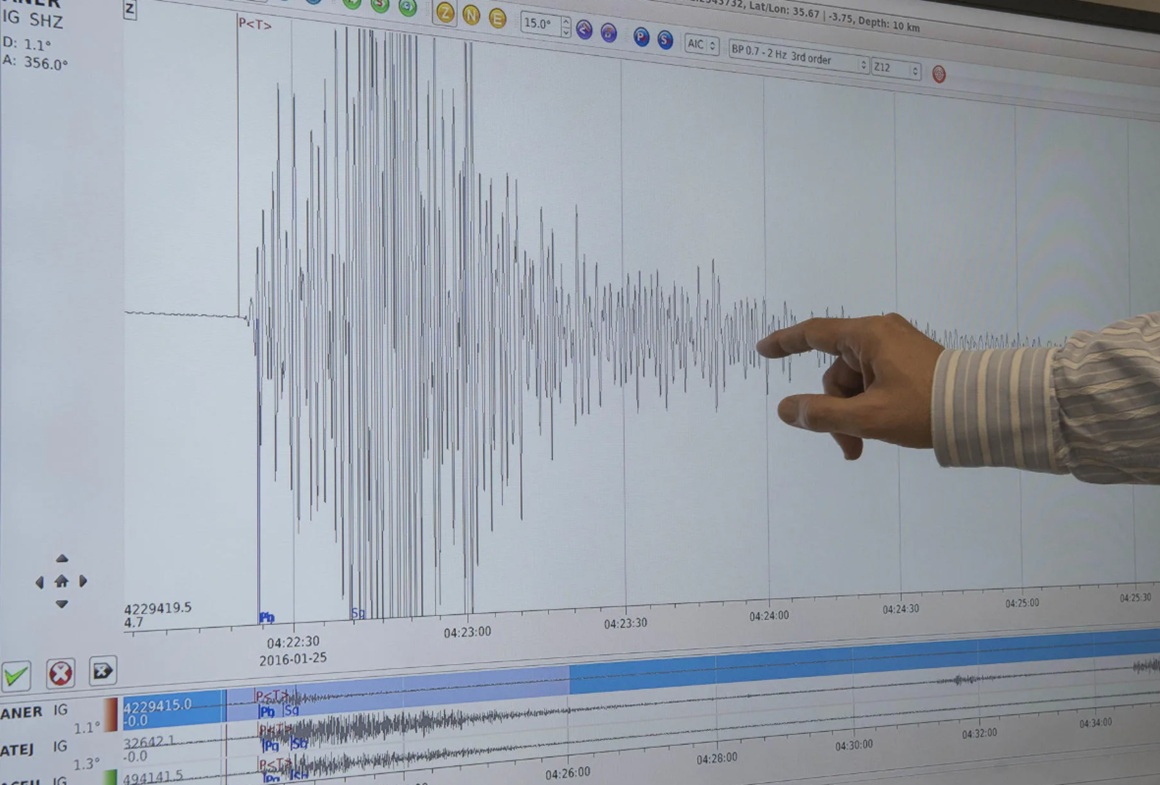The width and height of the screenshot is (1160, 785).
Task: Click the 4229415.0 amplitude value in ANER row
Action: pos(158,705)
